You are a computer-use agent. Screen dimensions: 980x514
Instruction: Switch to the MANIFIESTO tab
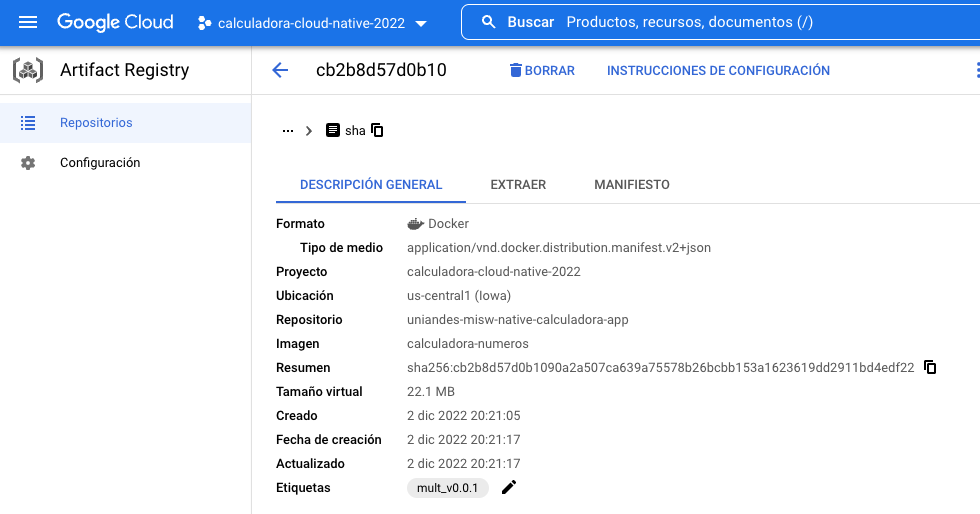632,184
